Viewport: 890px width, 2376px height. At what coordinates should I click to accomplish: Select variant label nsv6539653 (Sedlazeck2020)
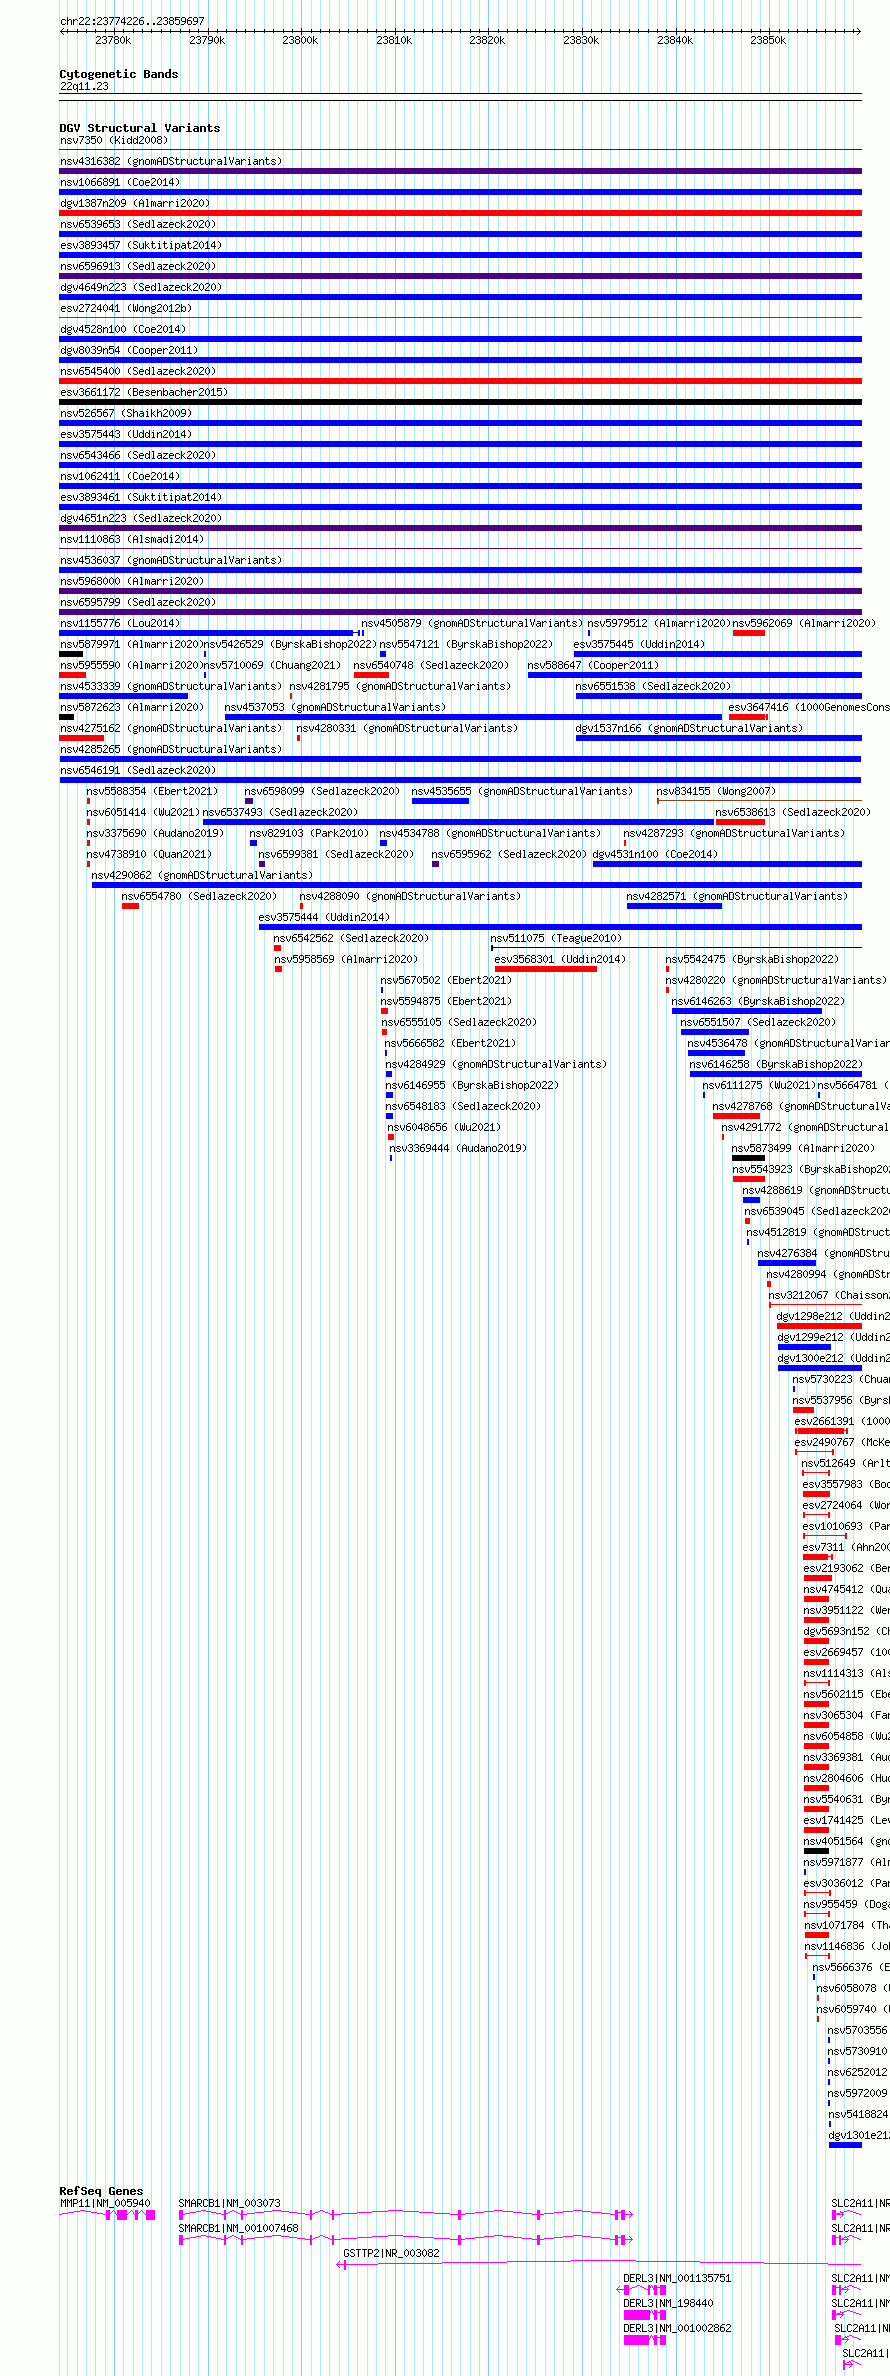(138, 224)
